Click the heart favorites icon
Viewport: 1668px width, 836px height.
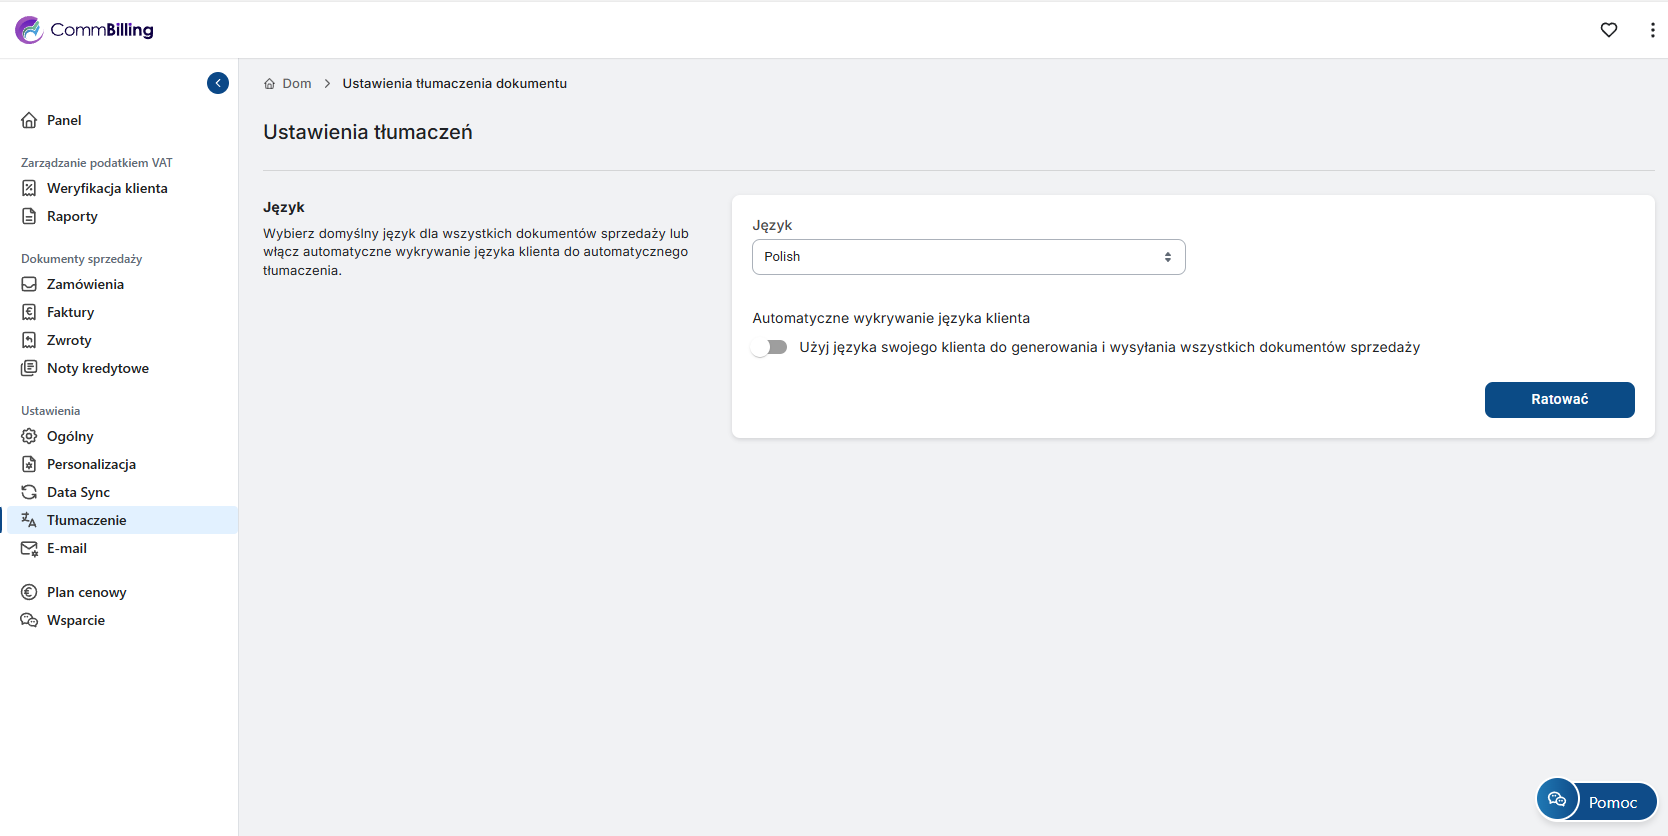pyautogui.click(x=1608, y=30)
